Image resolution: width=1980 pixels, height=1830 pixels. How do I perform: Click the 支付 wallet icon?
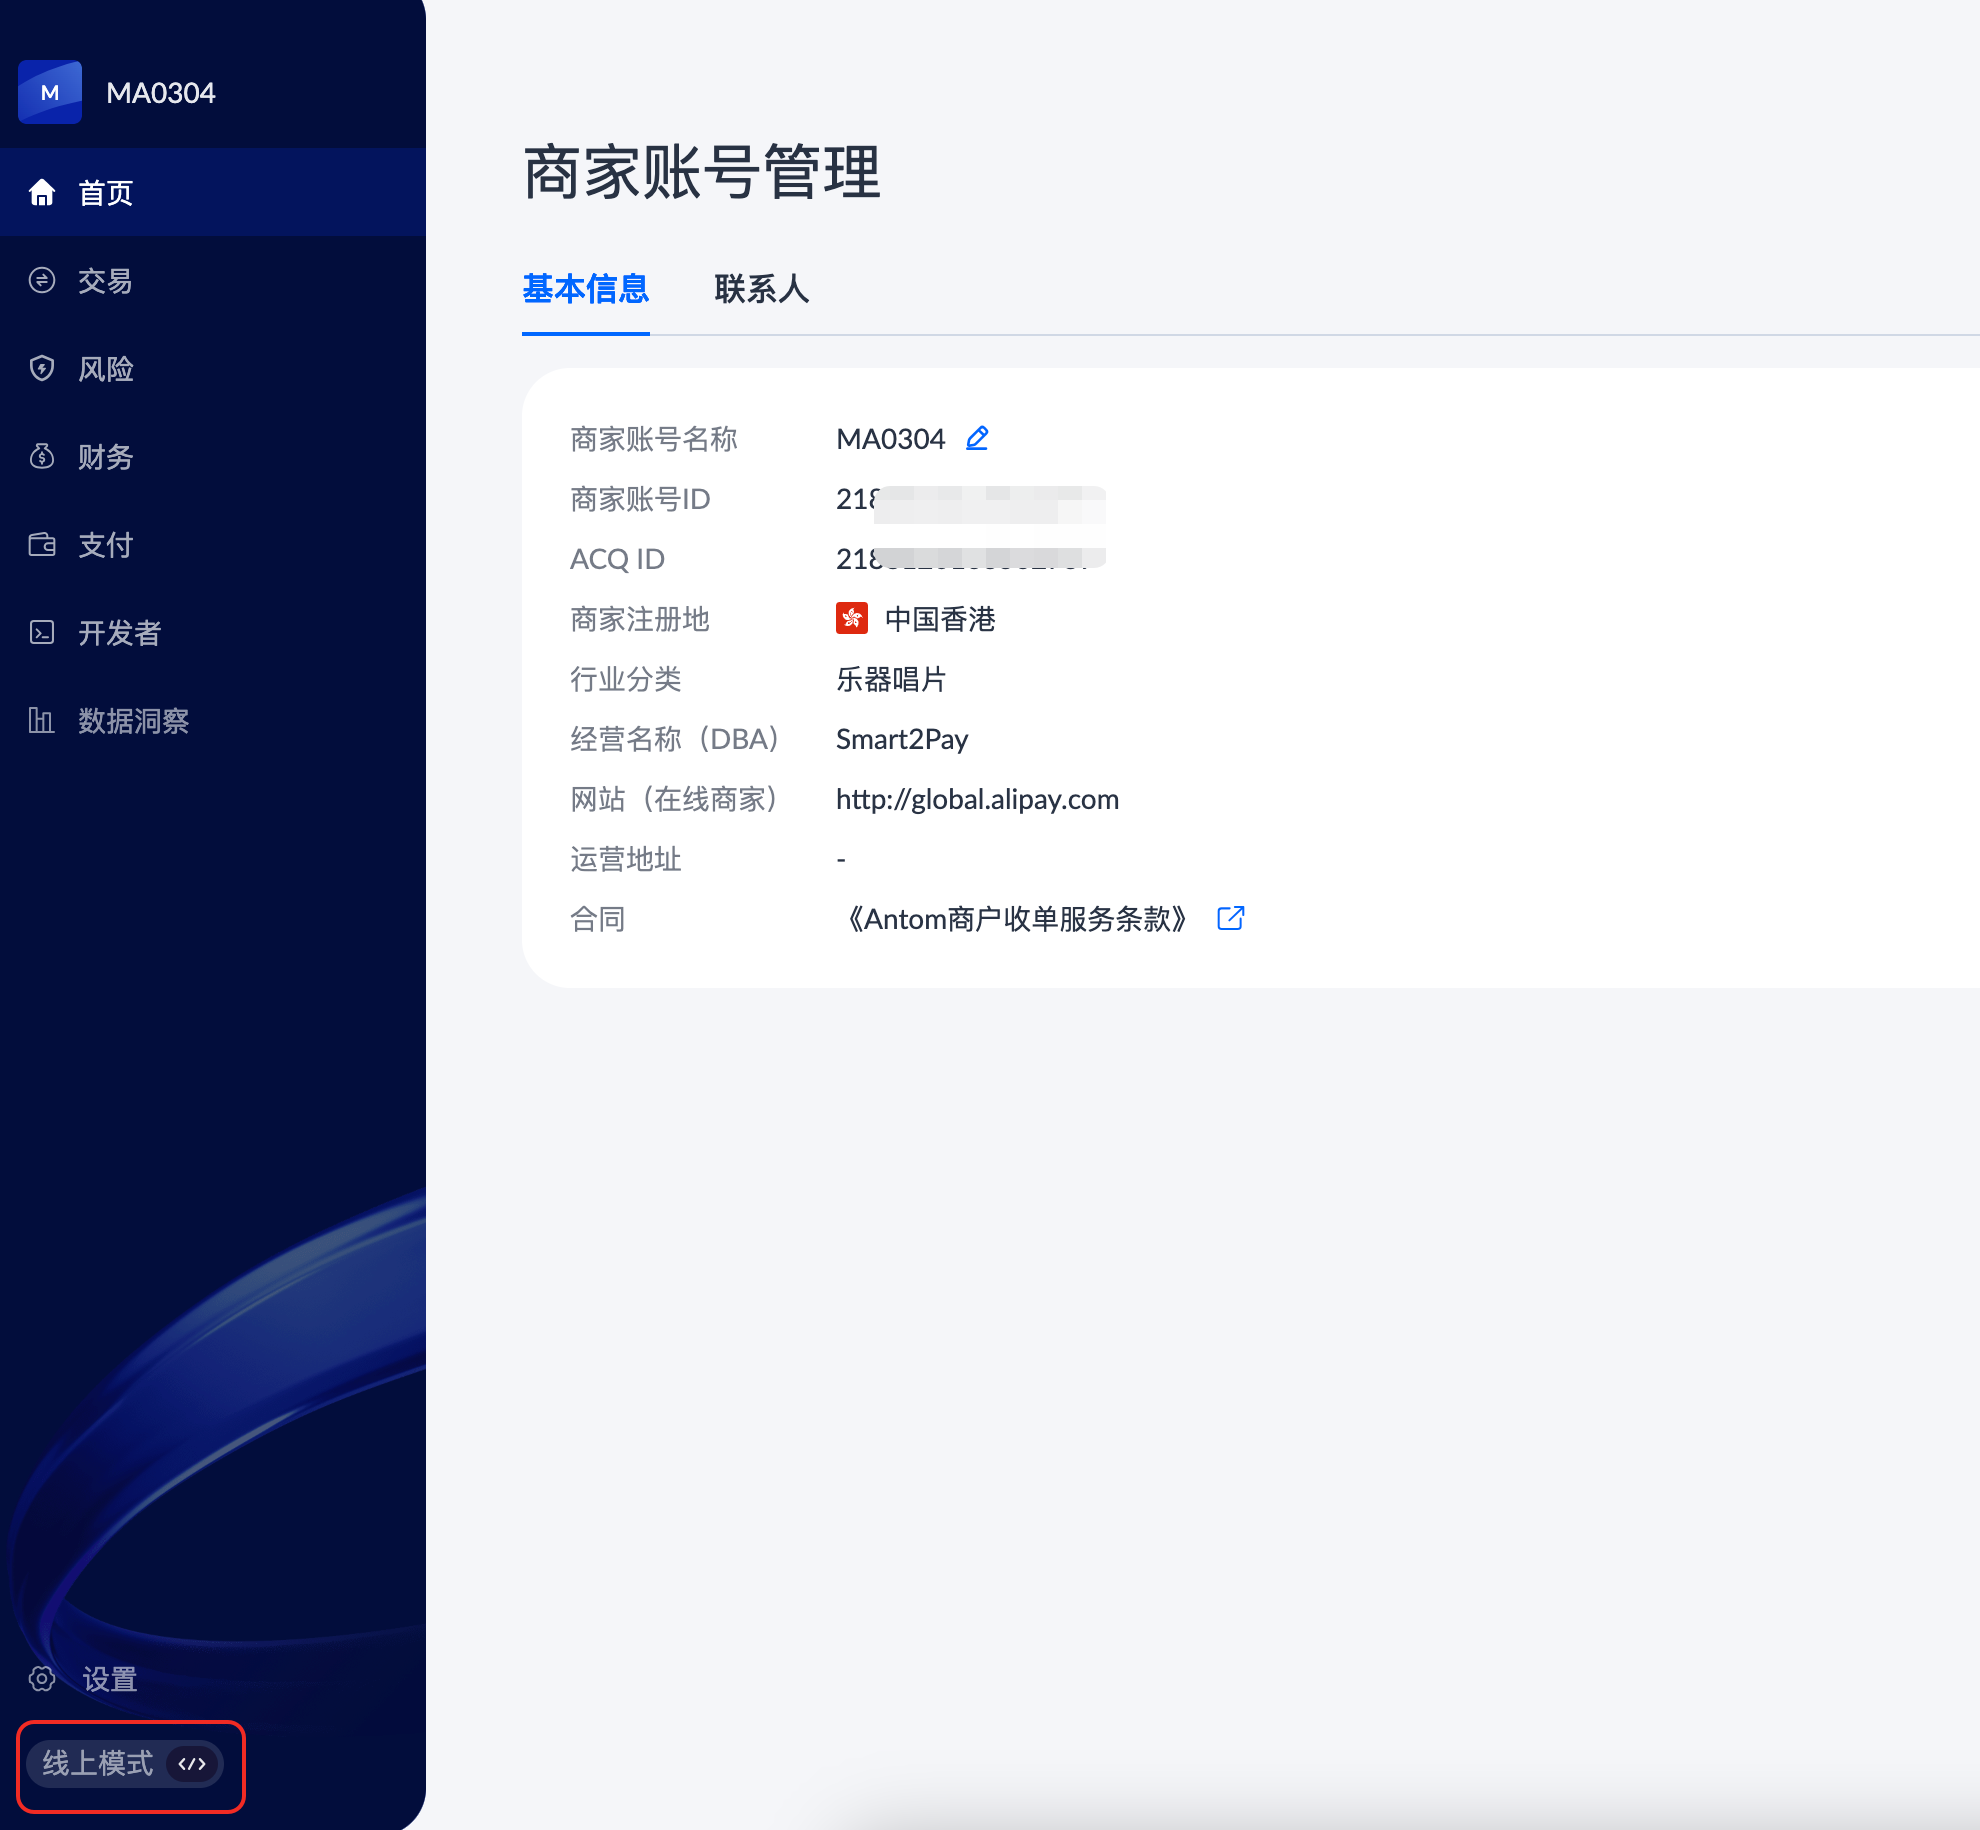pos(42,544)
